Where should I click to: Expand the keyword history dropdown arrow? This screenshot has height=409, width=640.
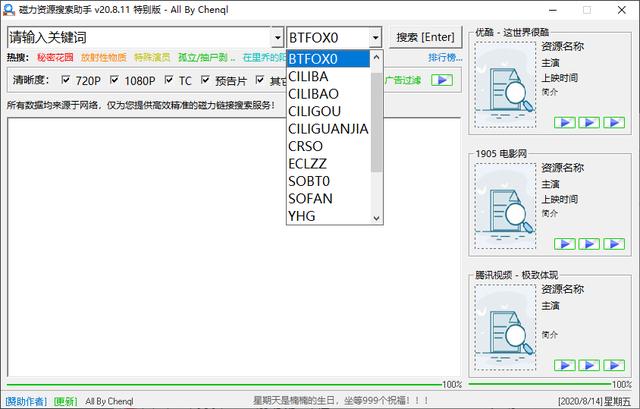pos(276,38)
